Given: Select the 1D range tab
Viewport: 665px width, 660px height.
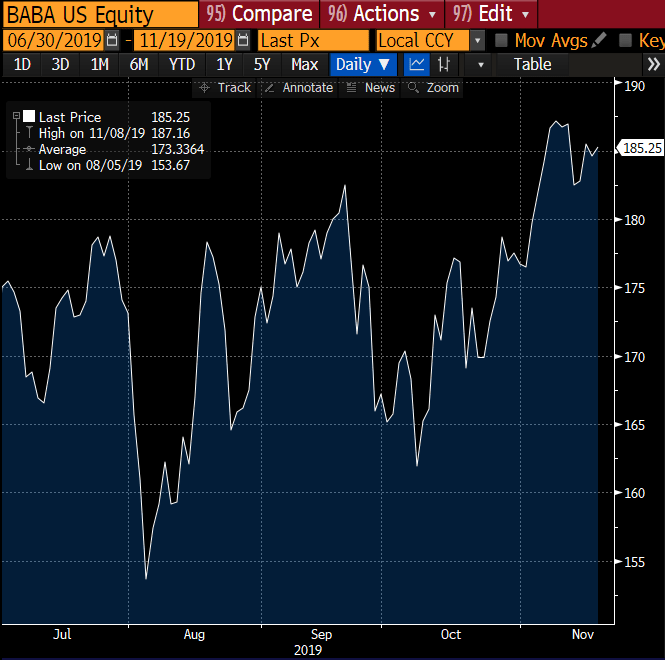Looking at the screenshot, I should (22, 64).
